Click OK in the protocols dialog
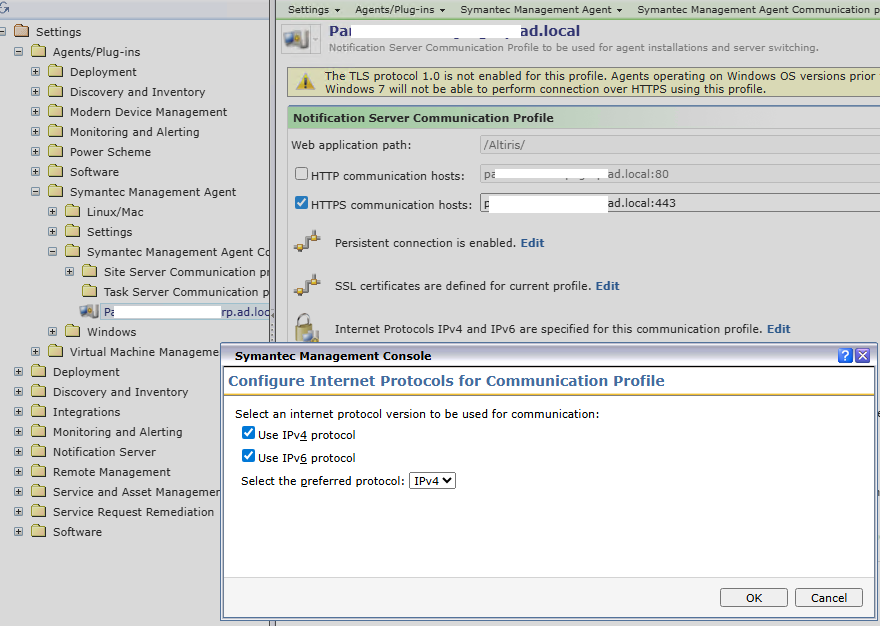Image resolution: width=880 pixels, height=626 pixels. [753, 597]
